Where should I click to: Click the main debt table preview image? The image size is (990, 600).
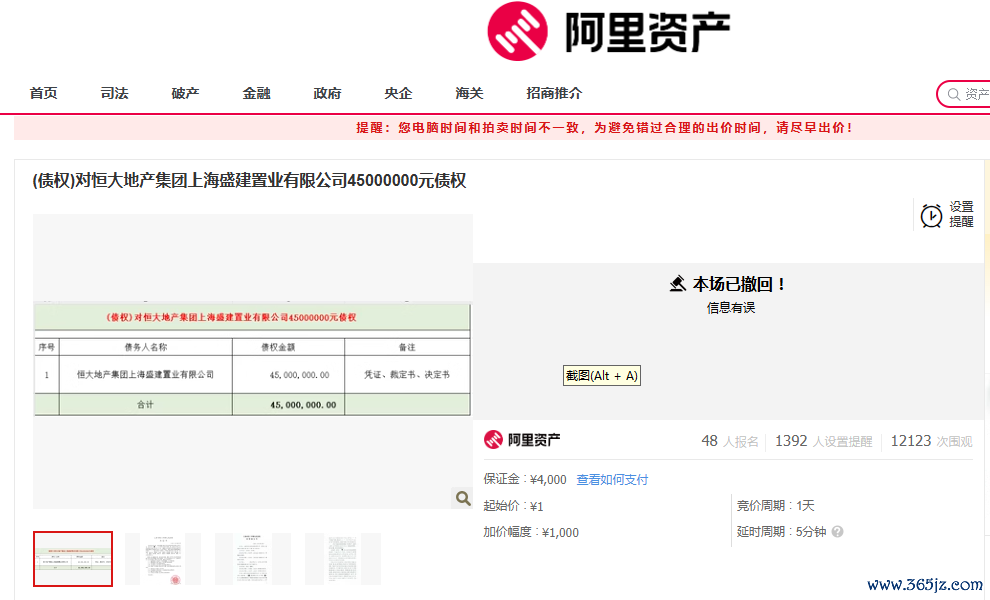point(253,359)
